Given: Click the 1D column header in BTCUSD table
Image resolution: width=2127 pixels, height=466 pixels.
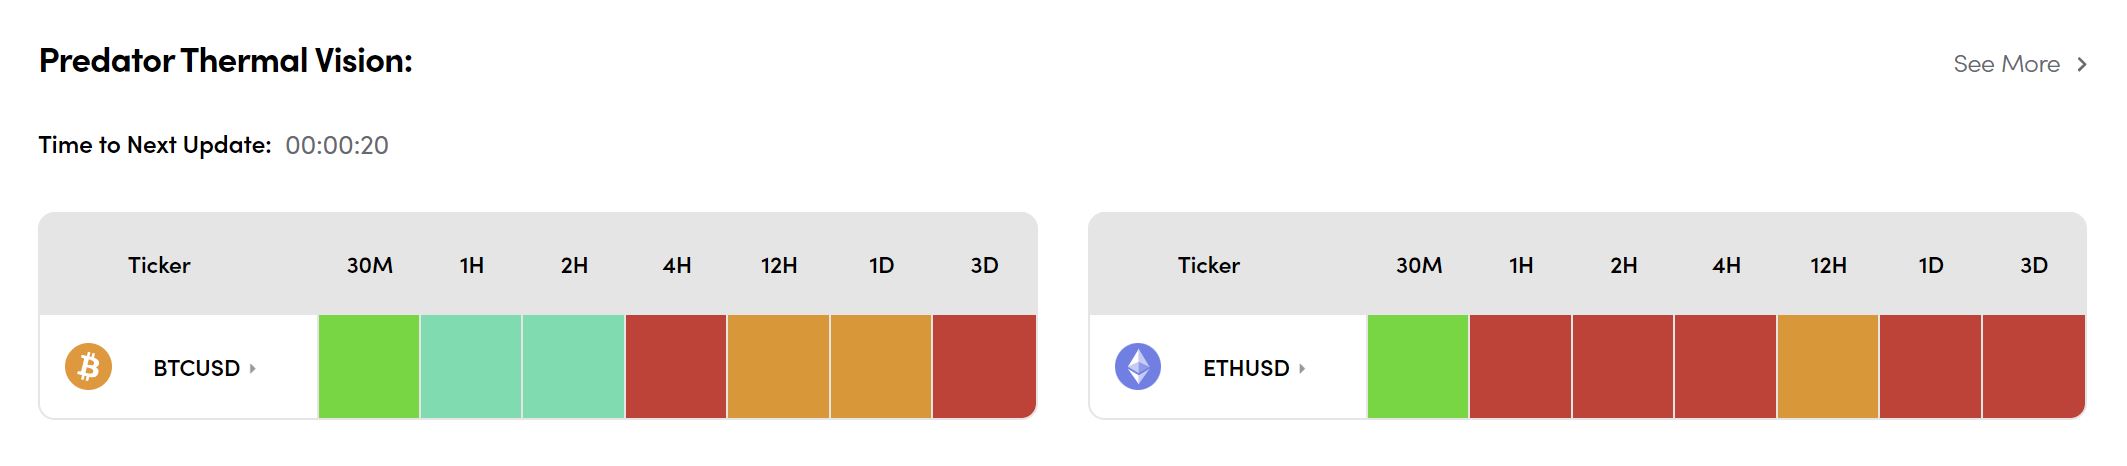Looking at the screenshot, I should pyautogui.click(x=881, y=265).
